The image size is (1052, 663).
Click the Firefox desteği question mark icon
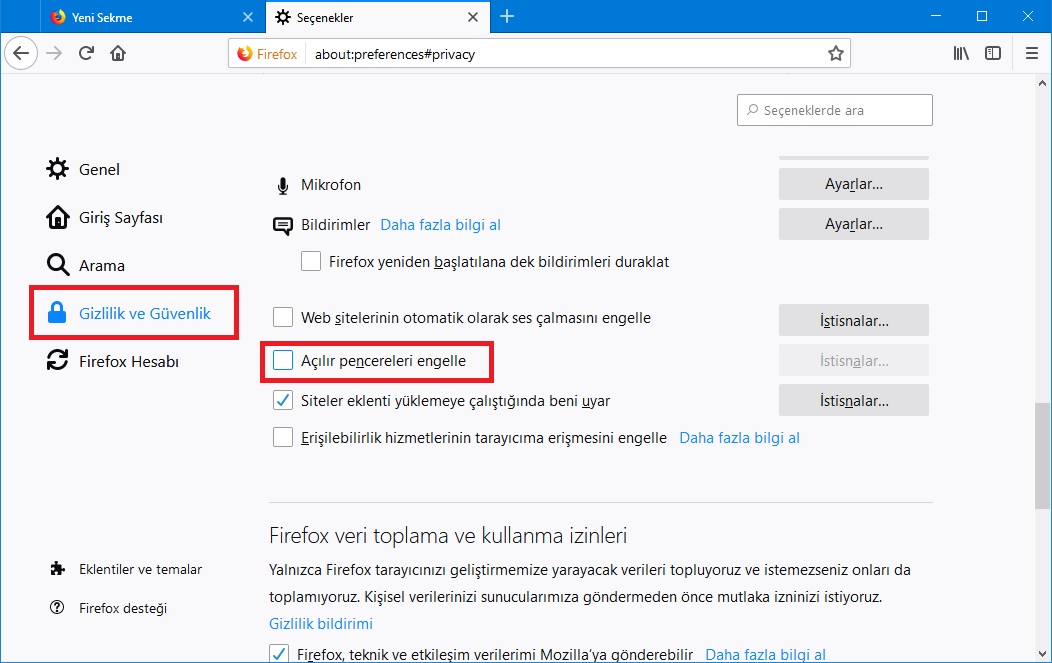tap(58, 608)
